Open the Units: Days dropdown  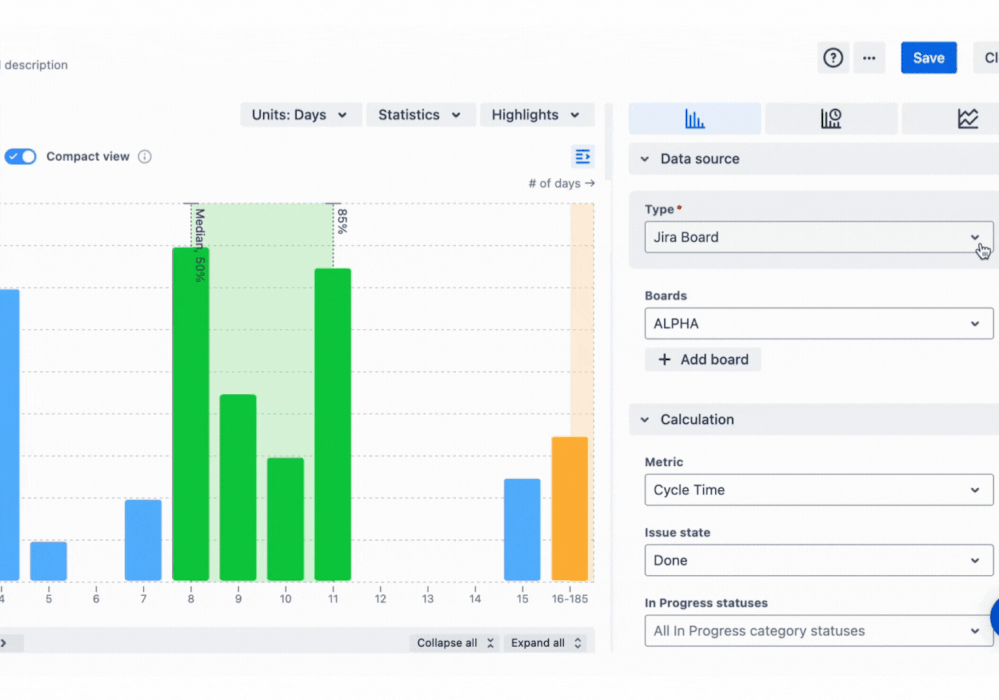[x=300, y=115]
